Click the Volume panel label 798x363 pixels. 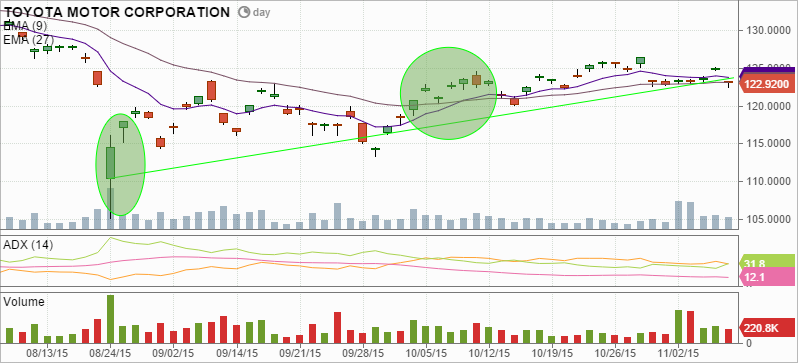coord(24,301)
